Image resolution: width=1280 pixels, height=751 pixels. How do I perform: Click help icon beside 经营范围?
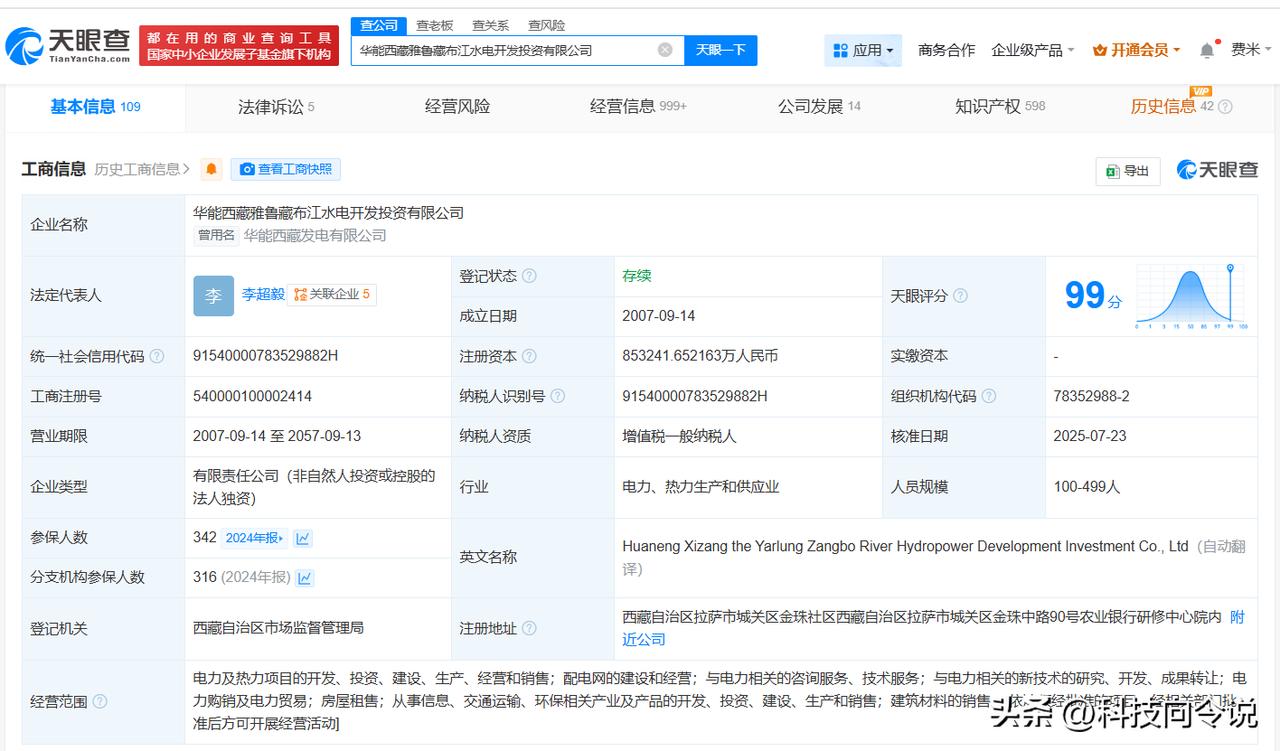pyautogui.click(x=100, y=702)
